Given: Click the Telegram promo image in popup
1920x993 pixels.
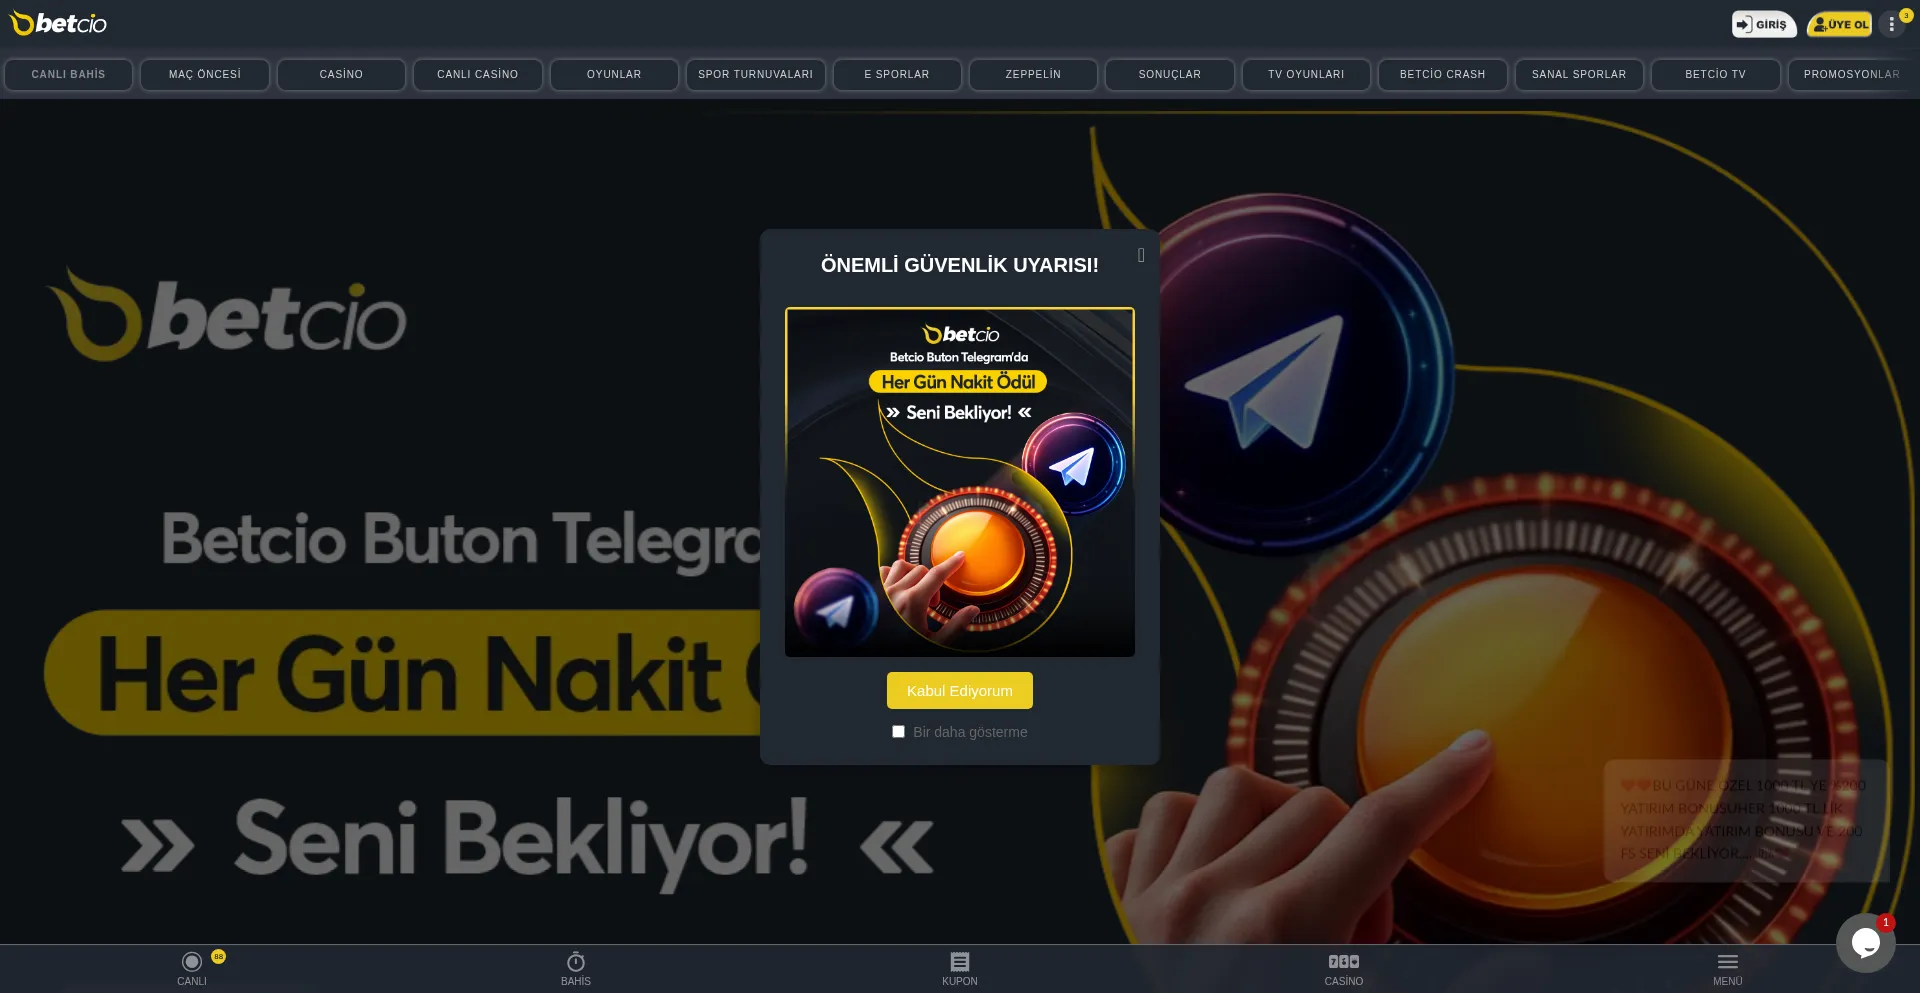Looking at the screenshot, I should (960, 482).
